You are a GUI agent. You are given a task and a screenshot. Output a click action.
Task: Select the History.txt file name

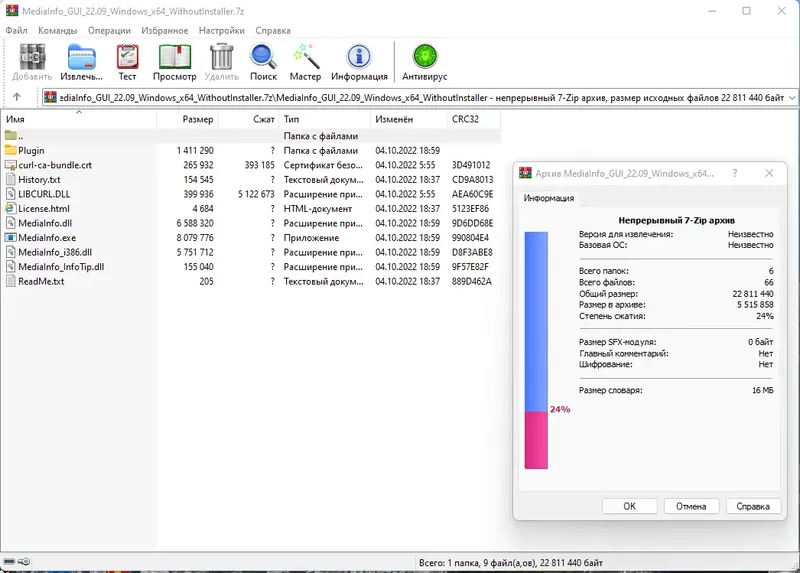point(39,180)
